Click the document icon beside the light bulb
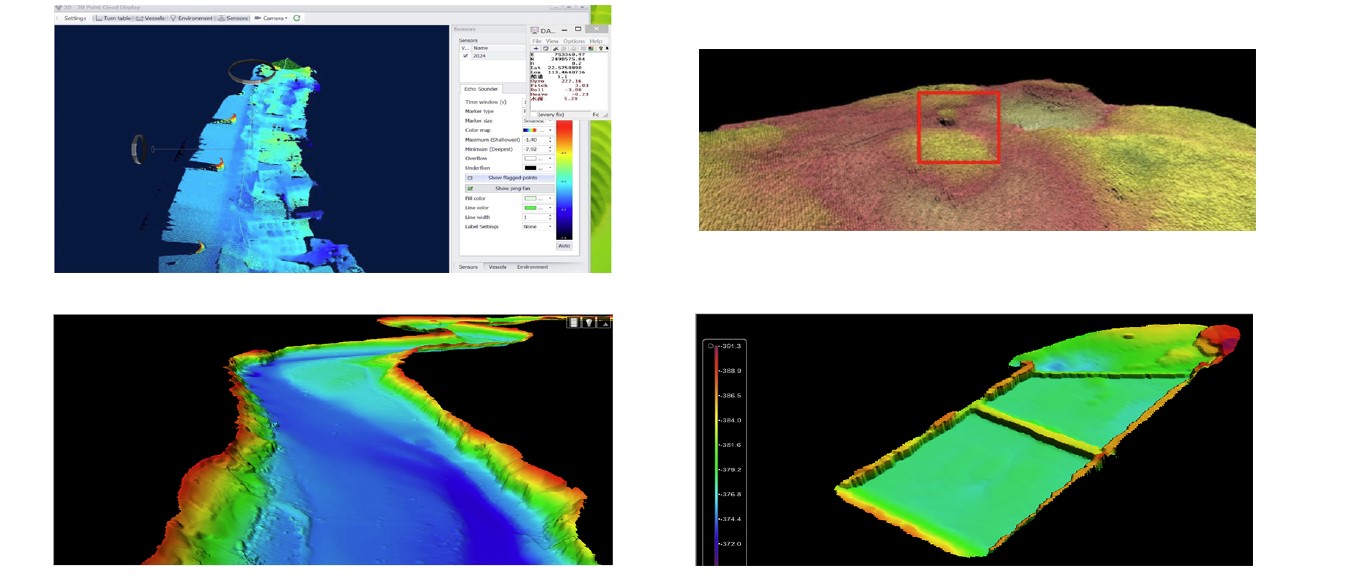1348x583 pixels. (x=574, y=322)
